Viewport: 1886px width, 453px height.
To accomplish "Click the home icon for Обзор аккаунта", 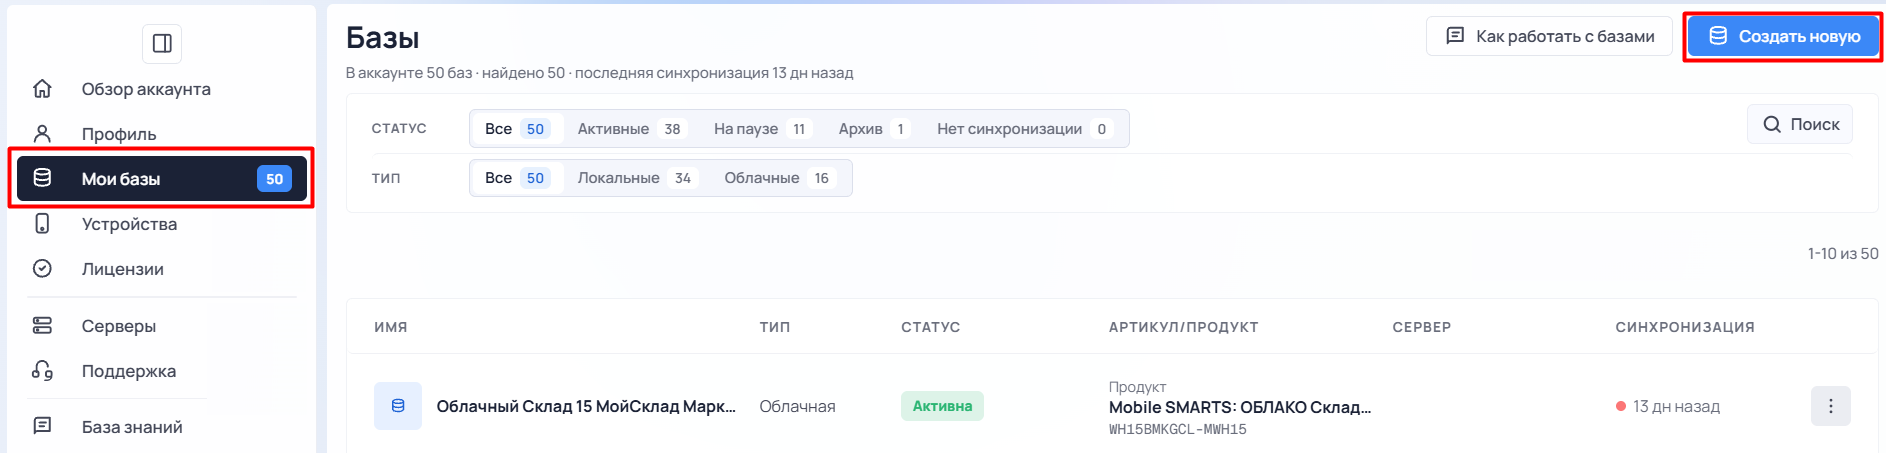I will tap(42, 88).
